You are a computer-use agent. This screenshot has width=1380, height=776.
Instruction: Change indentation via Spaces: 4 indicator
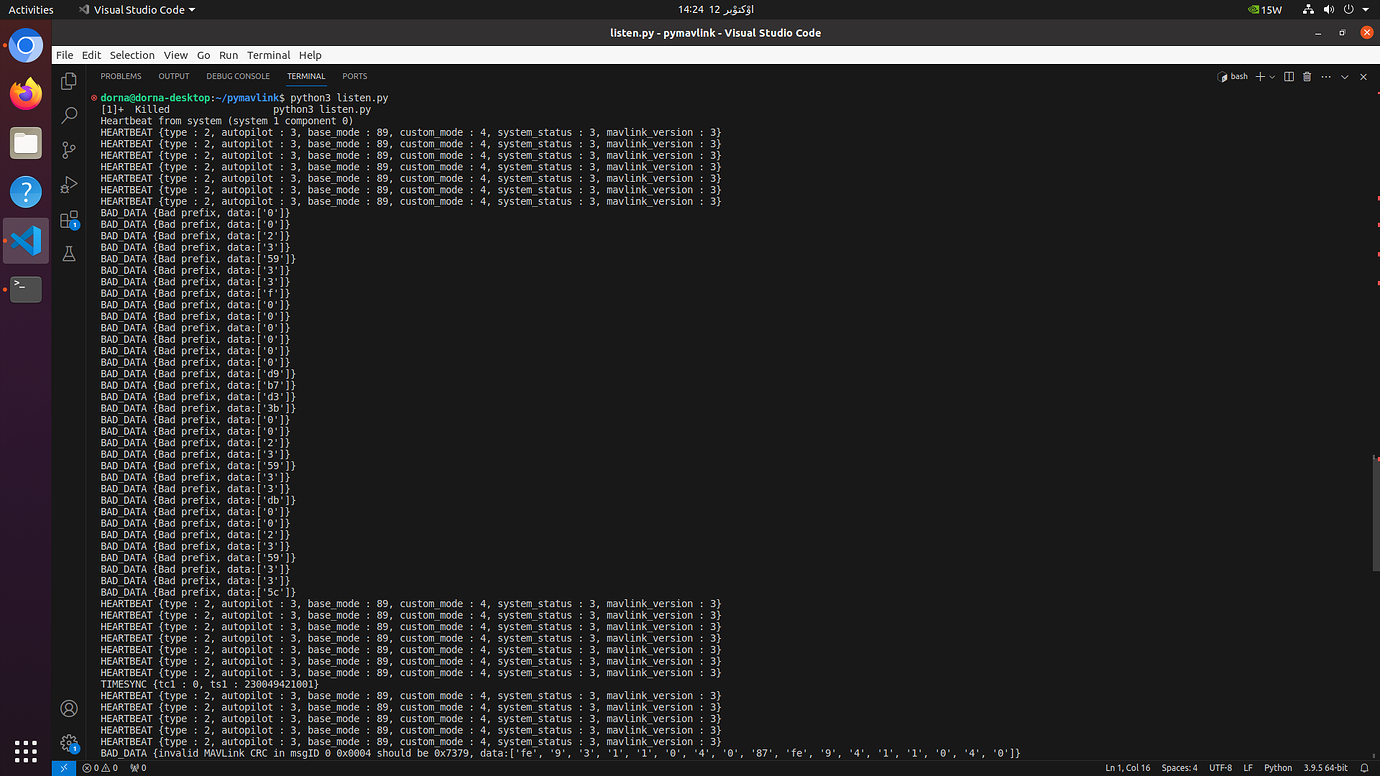coord(1180,768)
